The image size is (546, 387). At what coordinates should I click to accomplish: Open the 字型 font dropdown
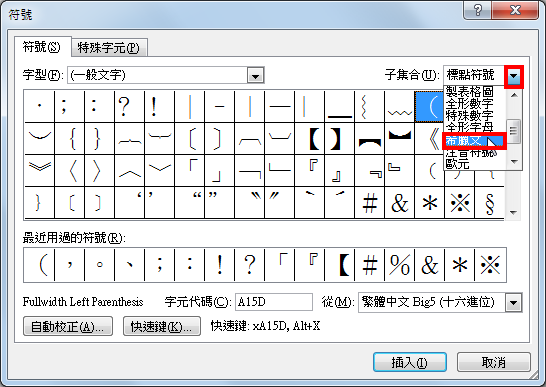255,75
